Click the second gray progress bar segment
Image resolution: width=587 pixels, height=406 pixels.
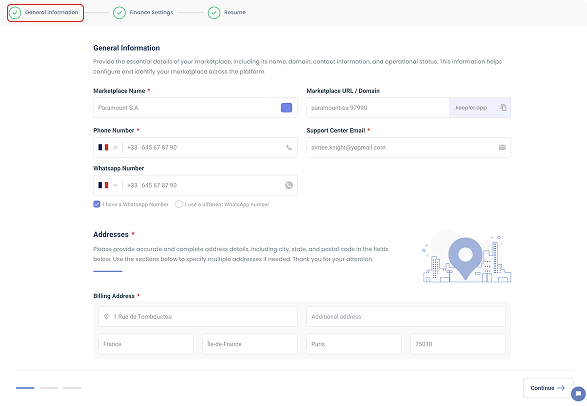click(x=49, y=388)
